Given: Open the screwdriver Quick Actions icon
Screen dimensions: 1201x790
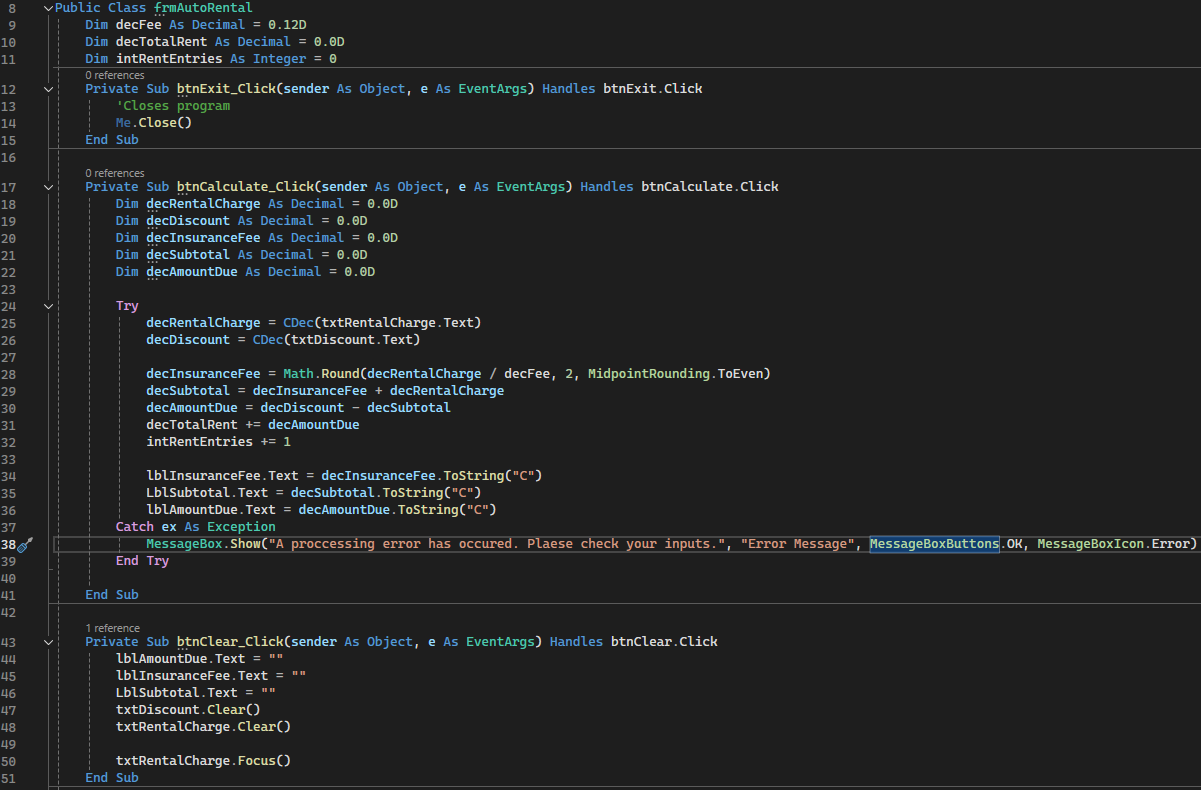Looking at the screenshot, I should (27, 544).
